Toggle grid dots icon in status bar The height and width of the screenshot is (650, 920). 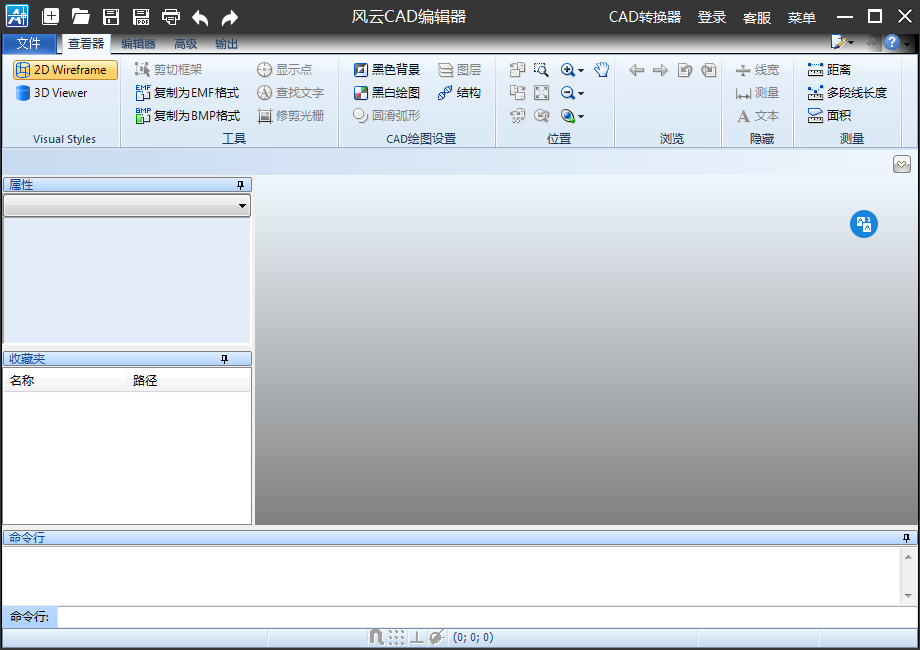[397, 637]
